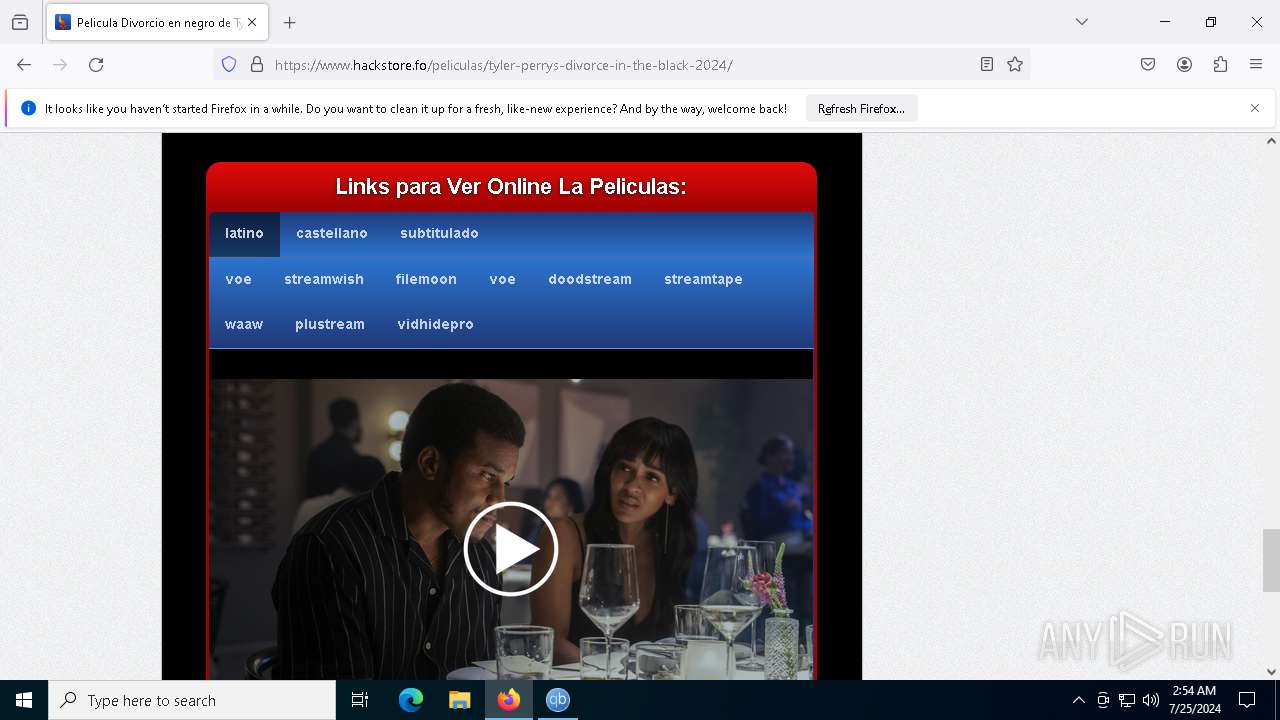Click the tracking protection shield icon
This screenshot has height=720, width=1280.
tap(229, 65)
